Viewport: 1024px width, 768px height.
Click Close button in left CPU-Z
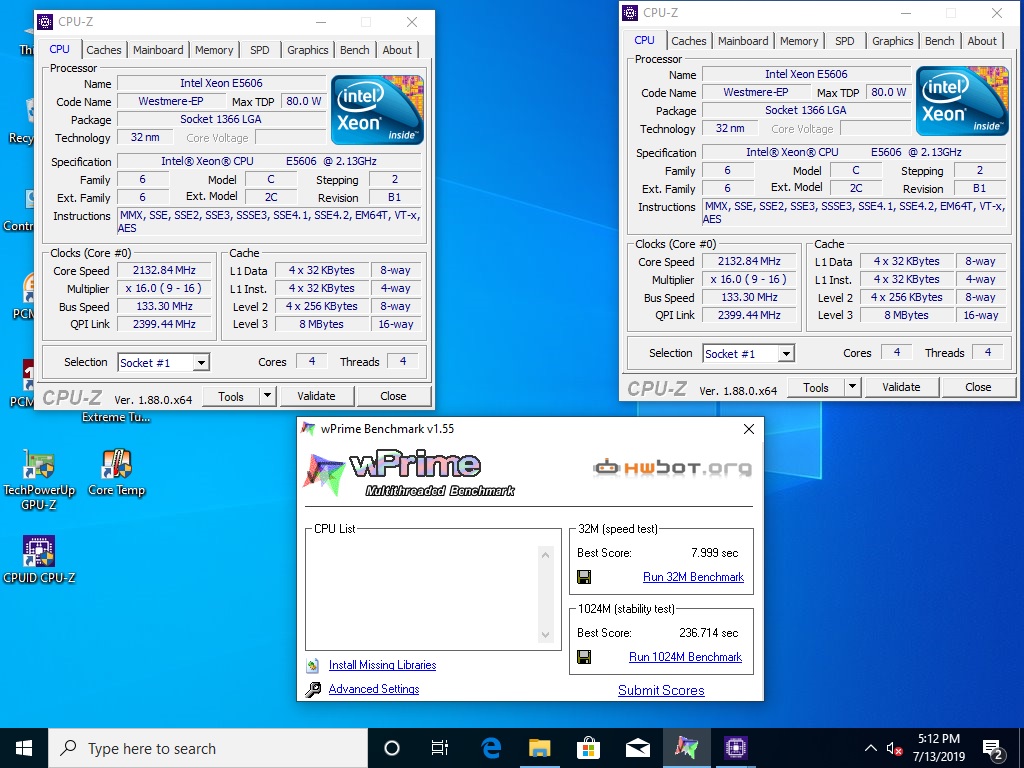click(393, 396)
